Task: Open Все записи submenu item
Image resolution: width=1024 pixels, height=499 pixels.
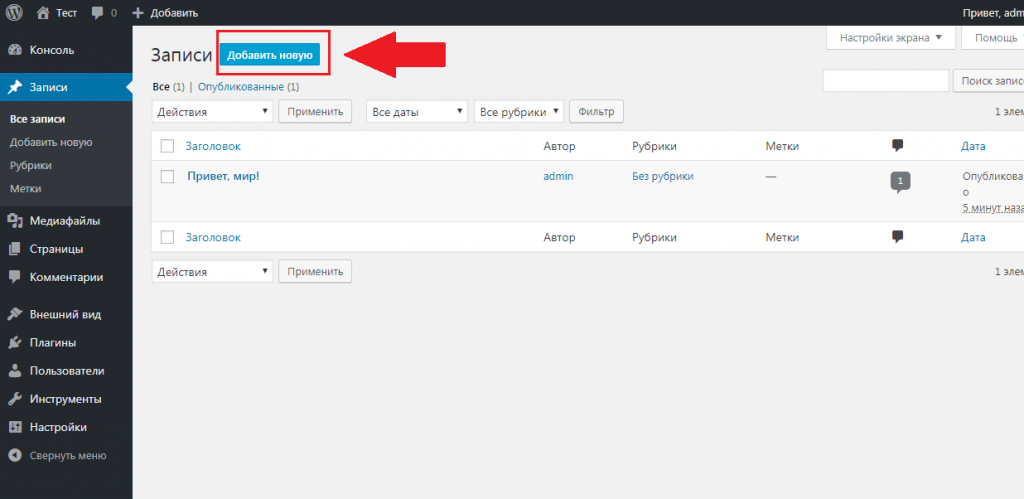Action: click(x=38, y=119)
